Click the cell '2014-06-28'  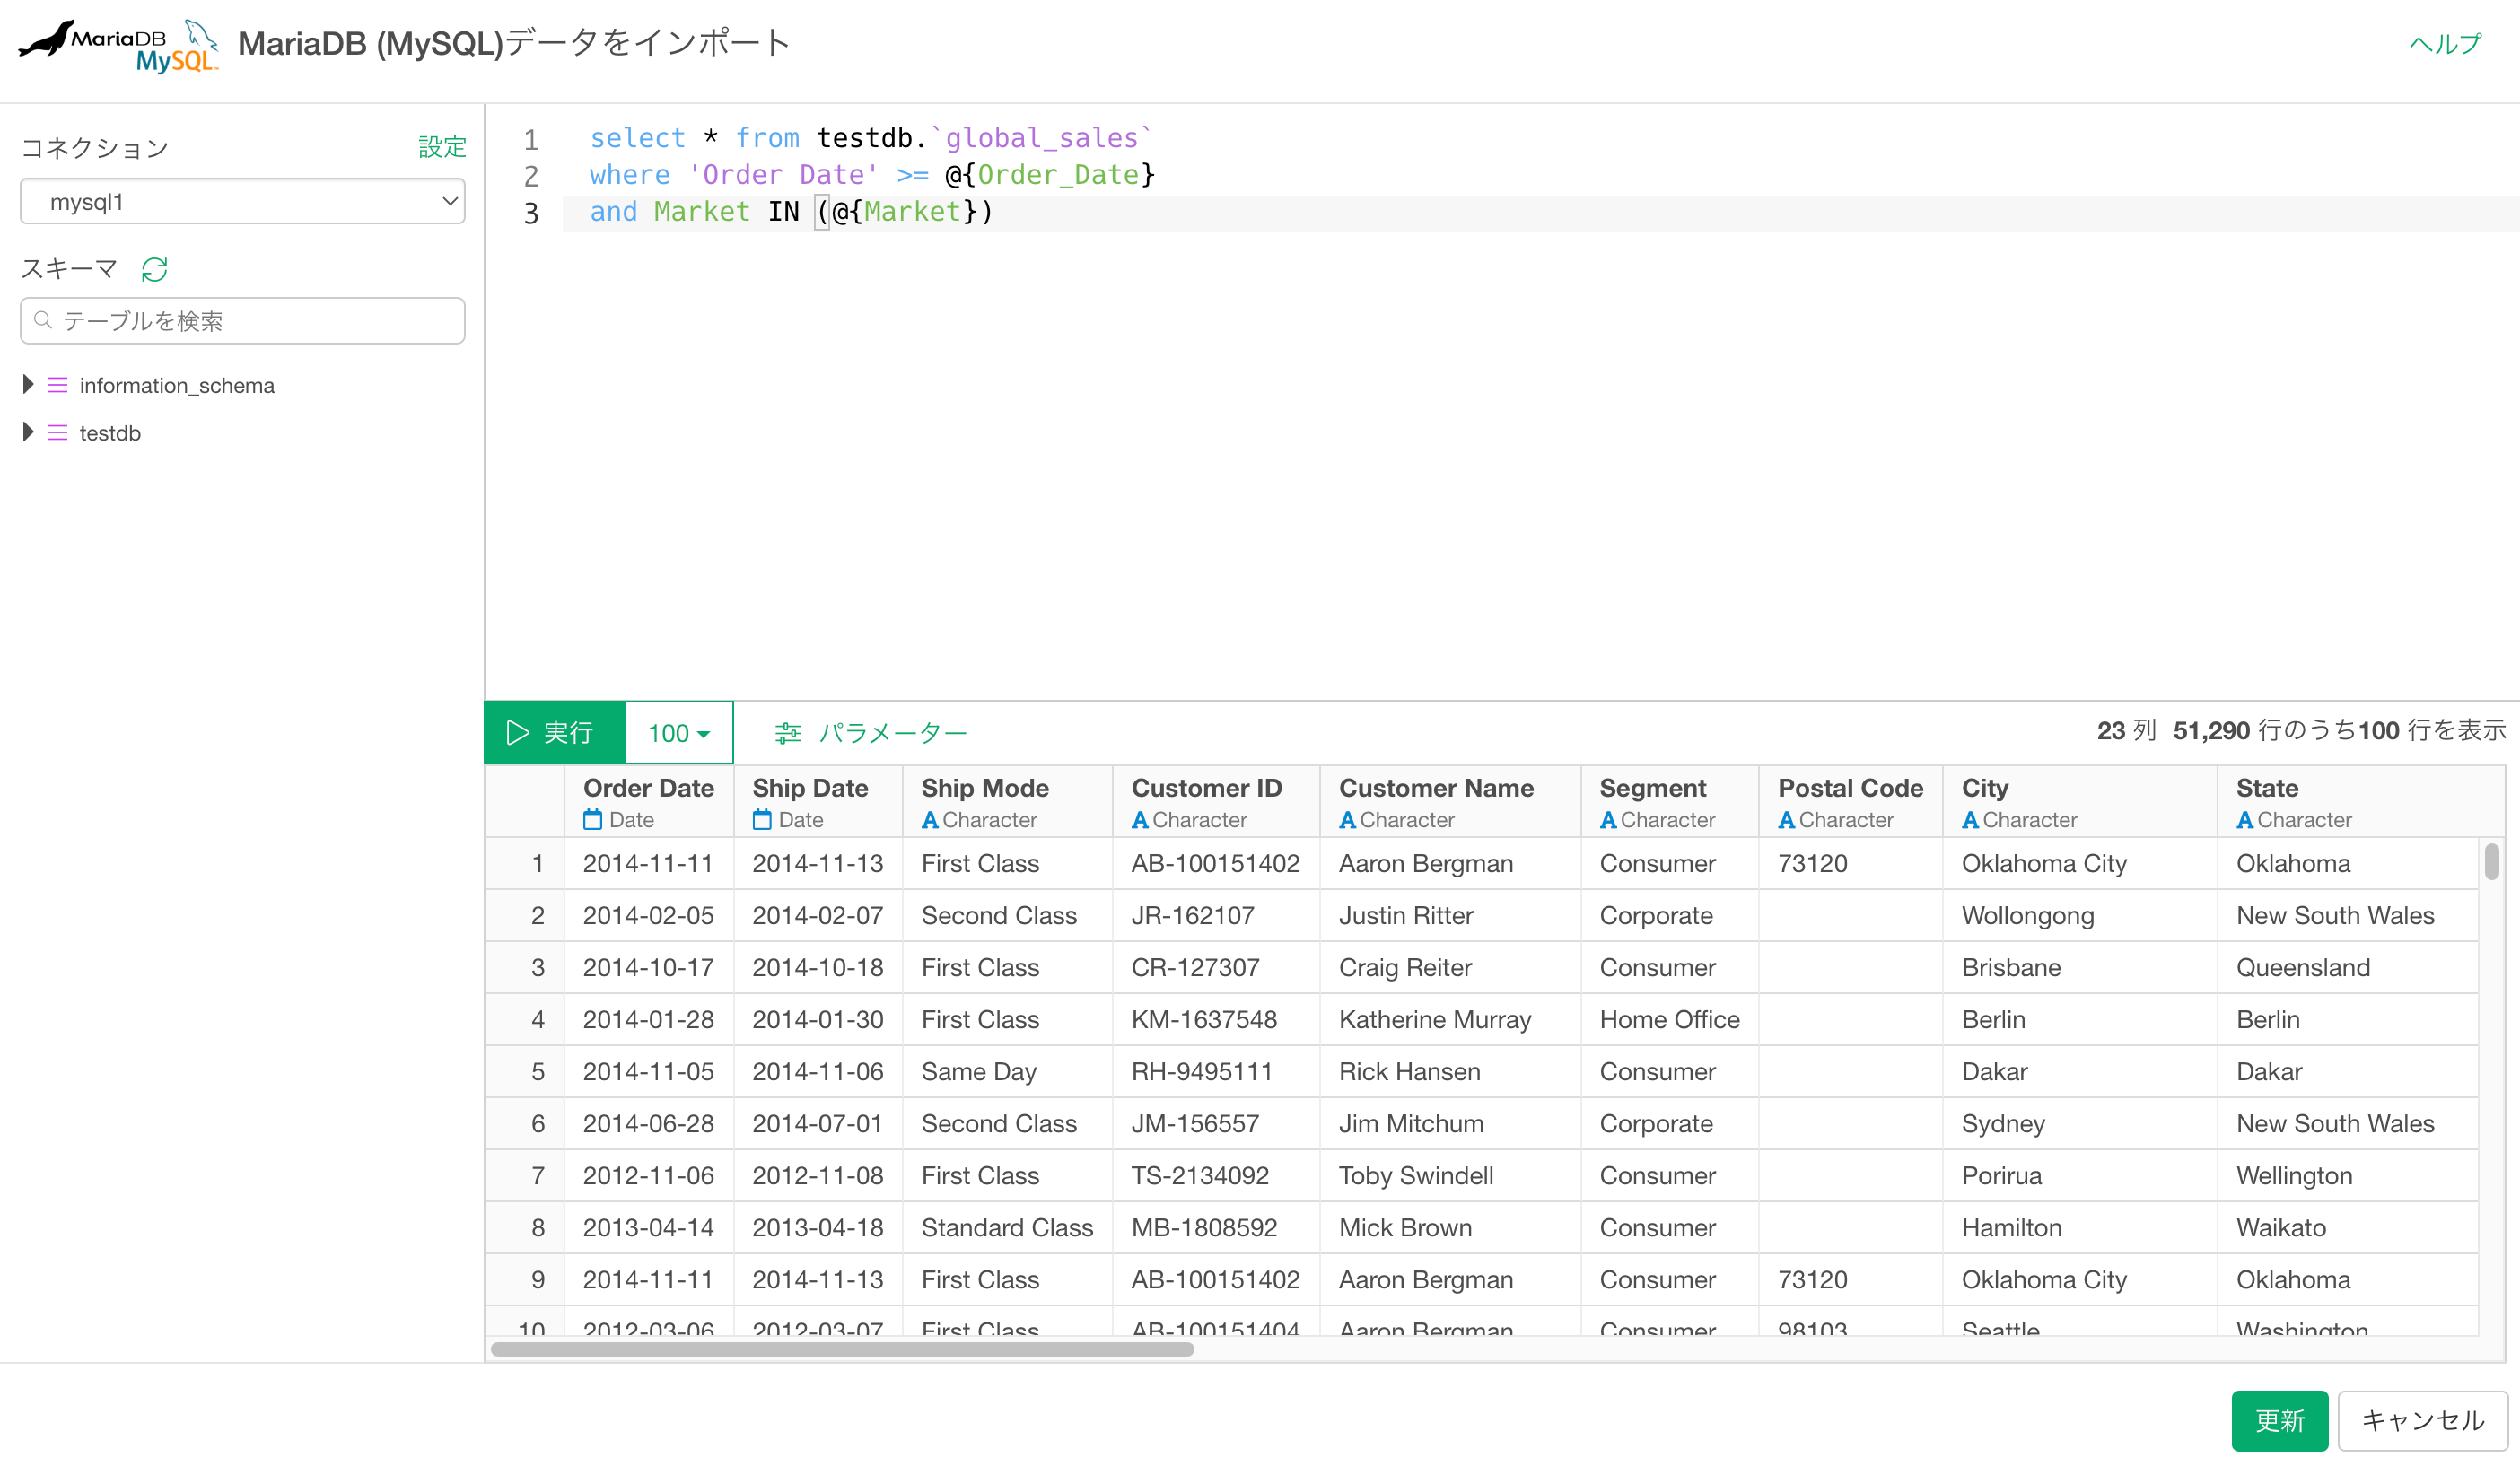point(648,1123)
